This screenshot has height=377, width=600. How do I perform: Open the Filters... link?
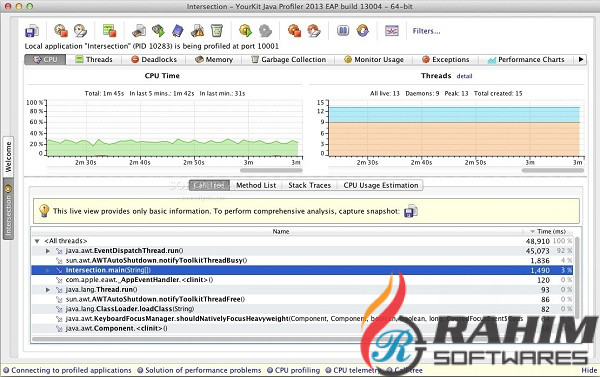pyautogui.click(x=426, y=31)
